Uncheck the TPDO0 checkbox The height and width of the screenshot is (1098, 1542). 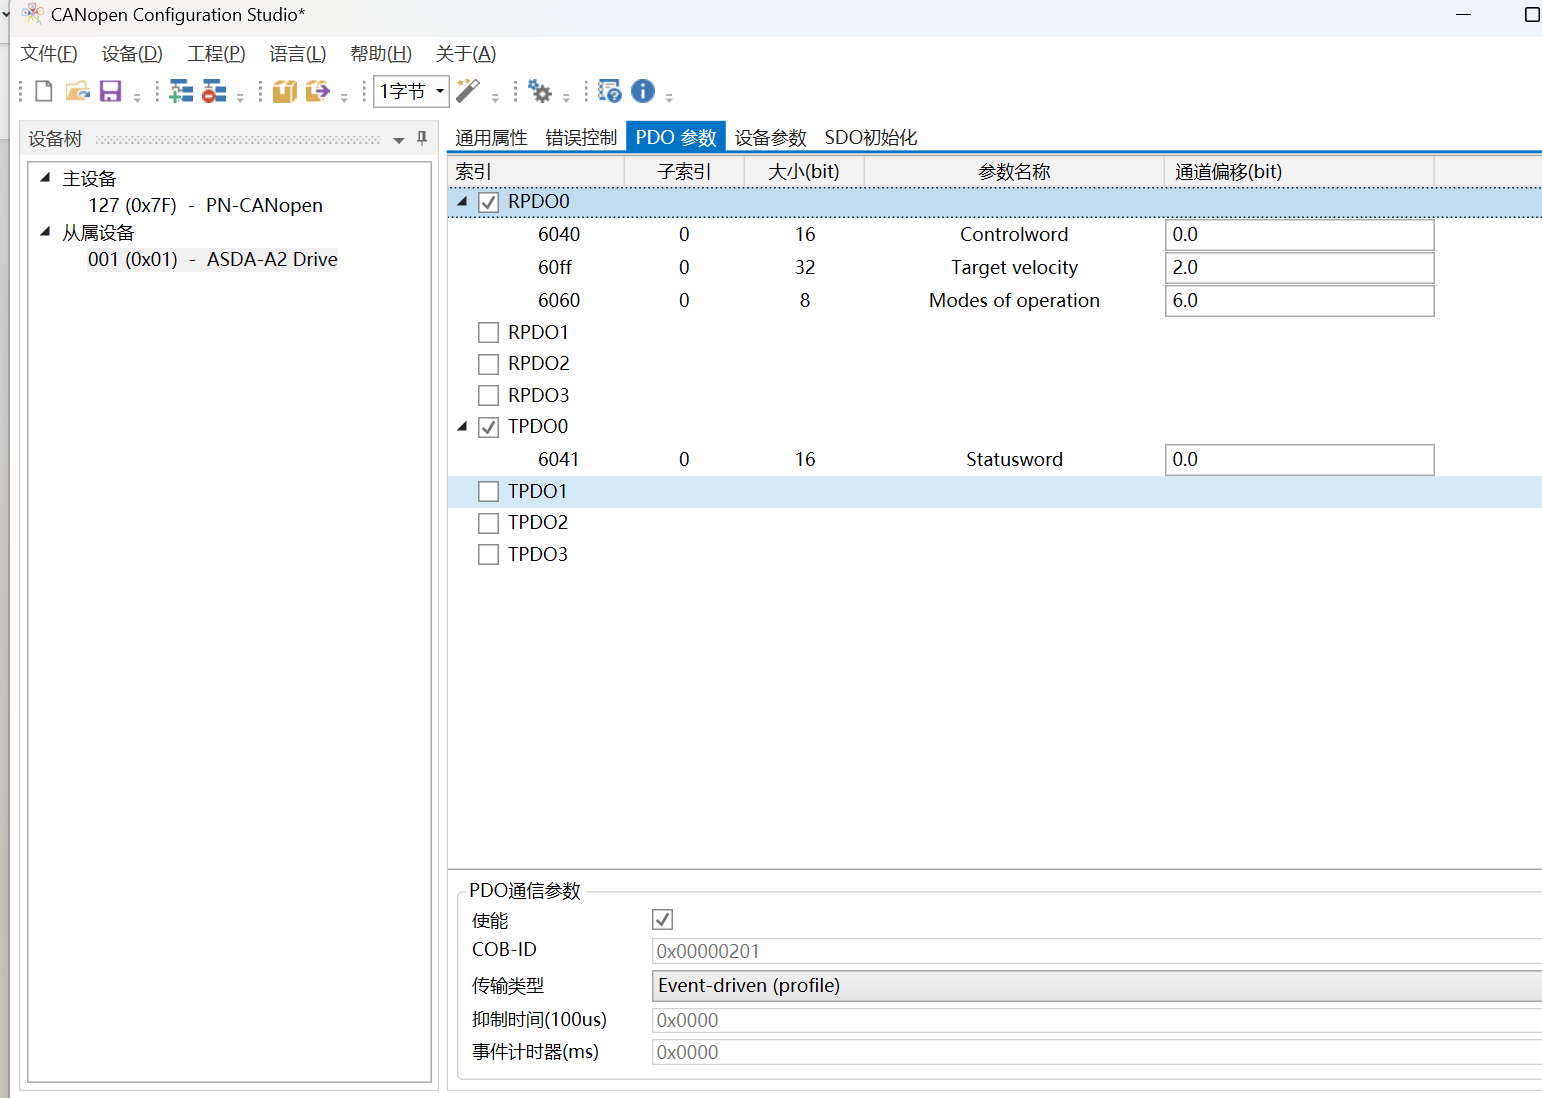click(x=488, y=427)
